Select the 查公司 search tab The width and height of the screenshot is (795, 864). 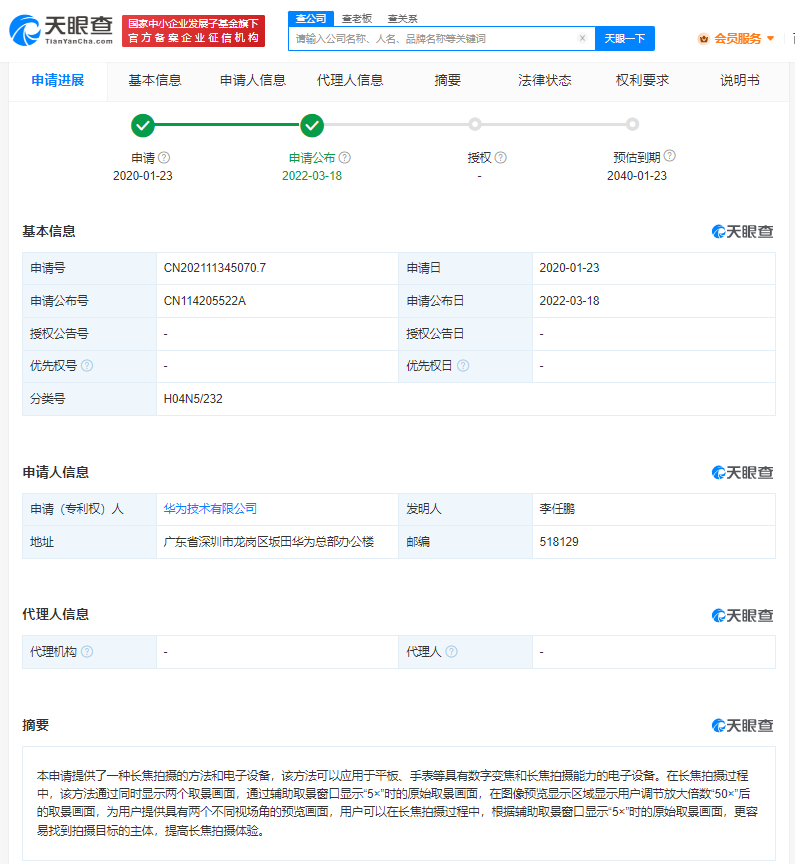click(x=311, y=19)
